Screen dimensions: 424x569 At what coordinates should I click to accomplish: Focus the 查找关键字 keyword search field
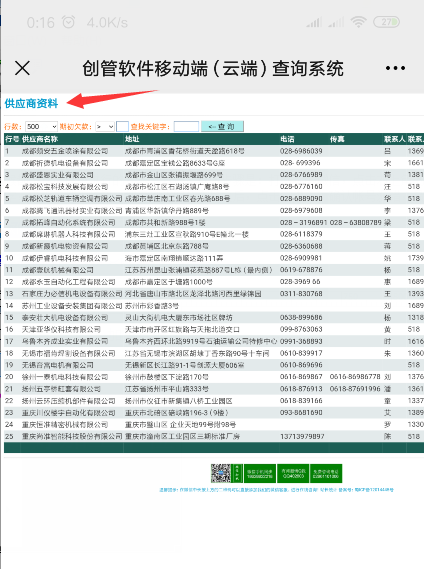(x=186, y=126)
